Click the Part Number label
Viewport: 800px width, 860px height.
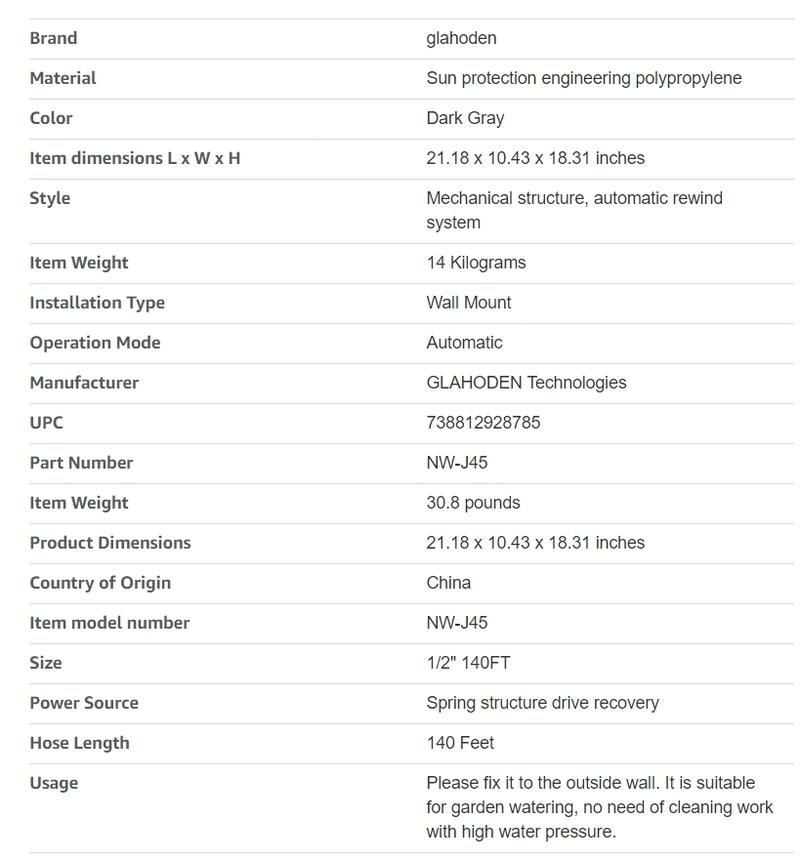[81, 463]
